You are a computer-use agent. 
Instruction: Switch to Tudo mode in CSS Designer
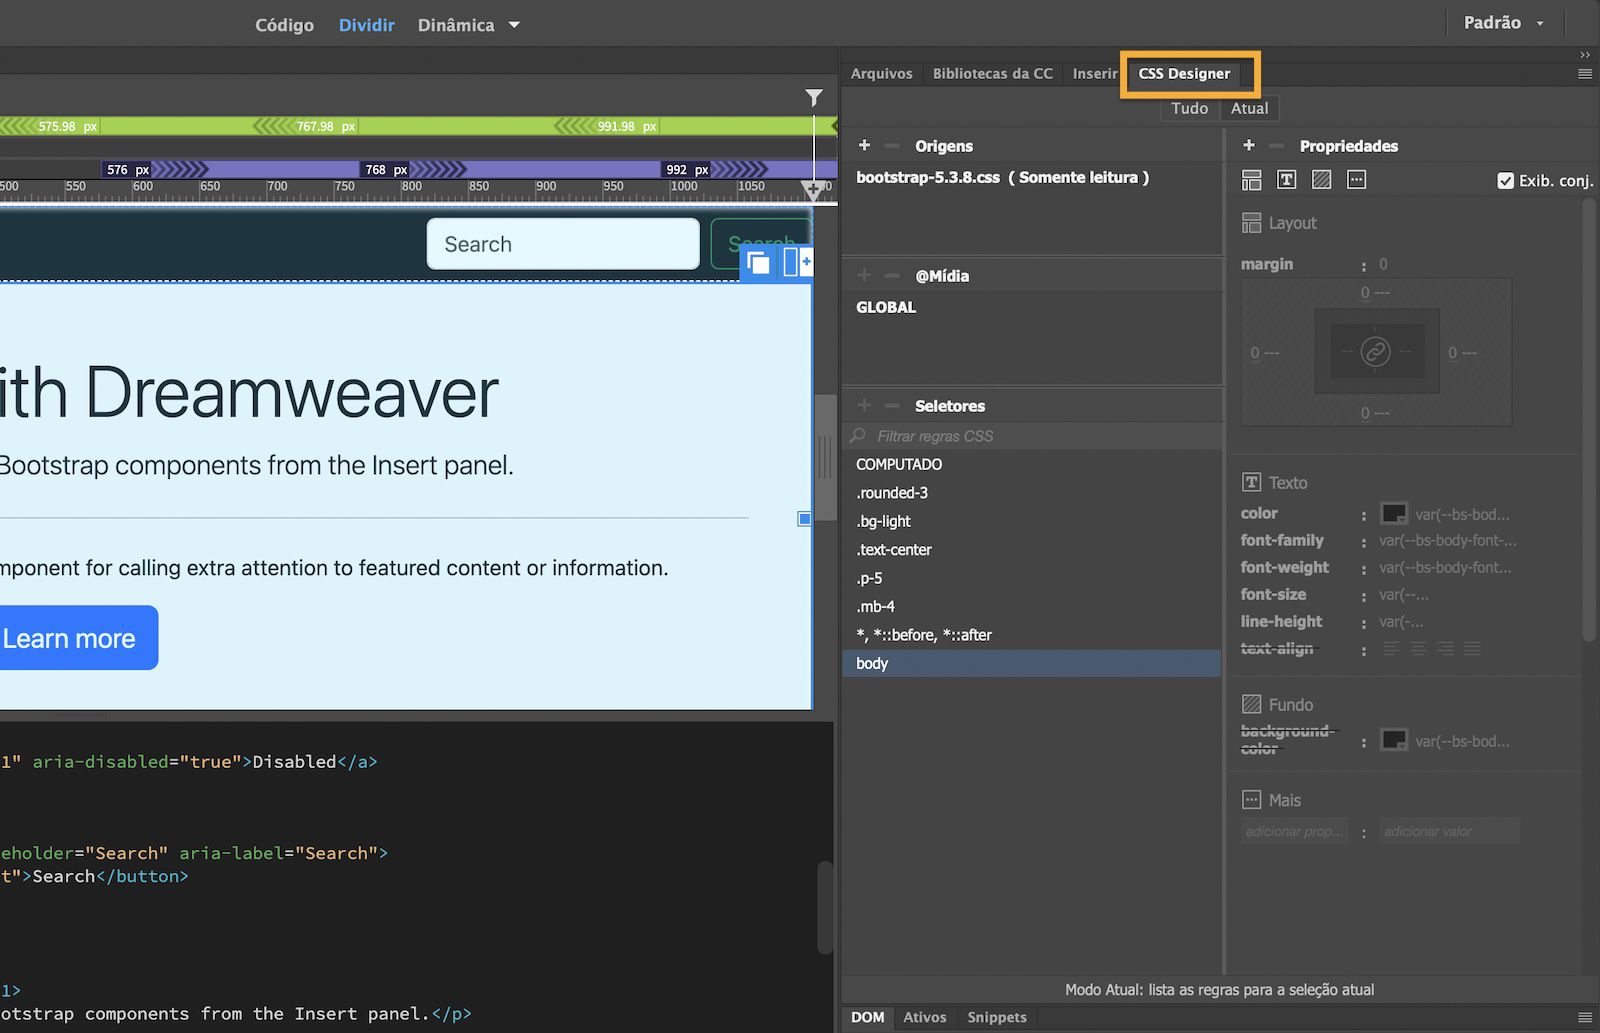pyautogui.click(x=1189, y=108)
